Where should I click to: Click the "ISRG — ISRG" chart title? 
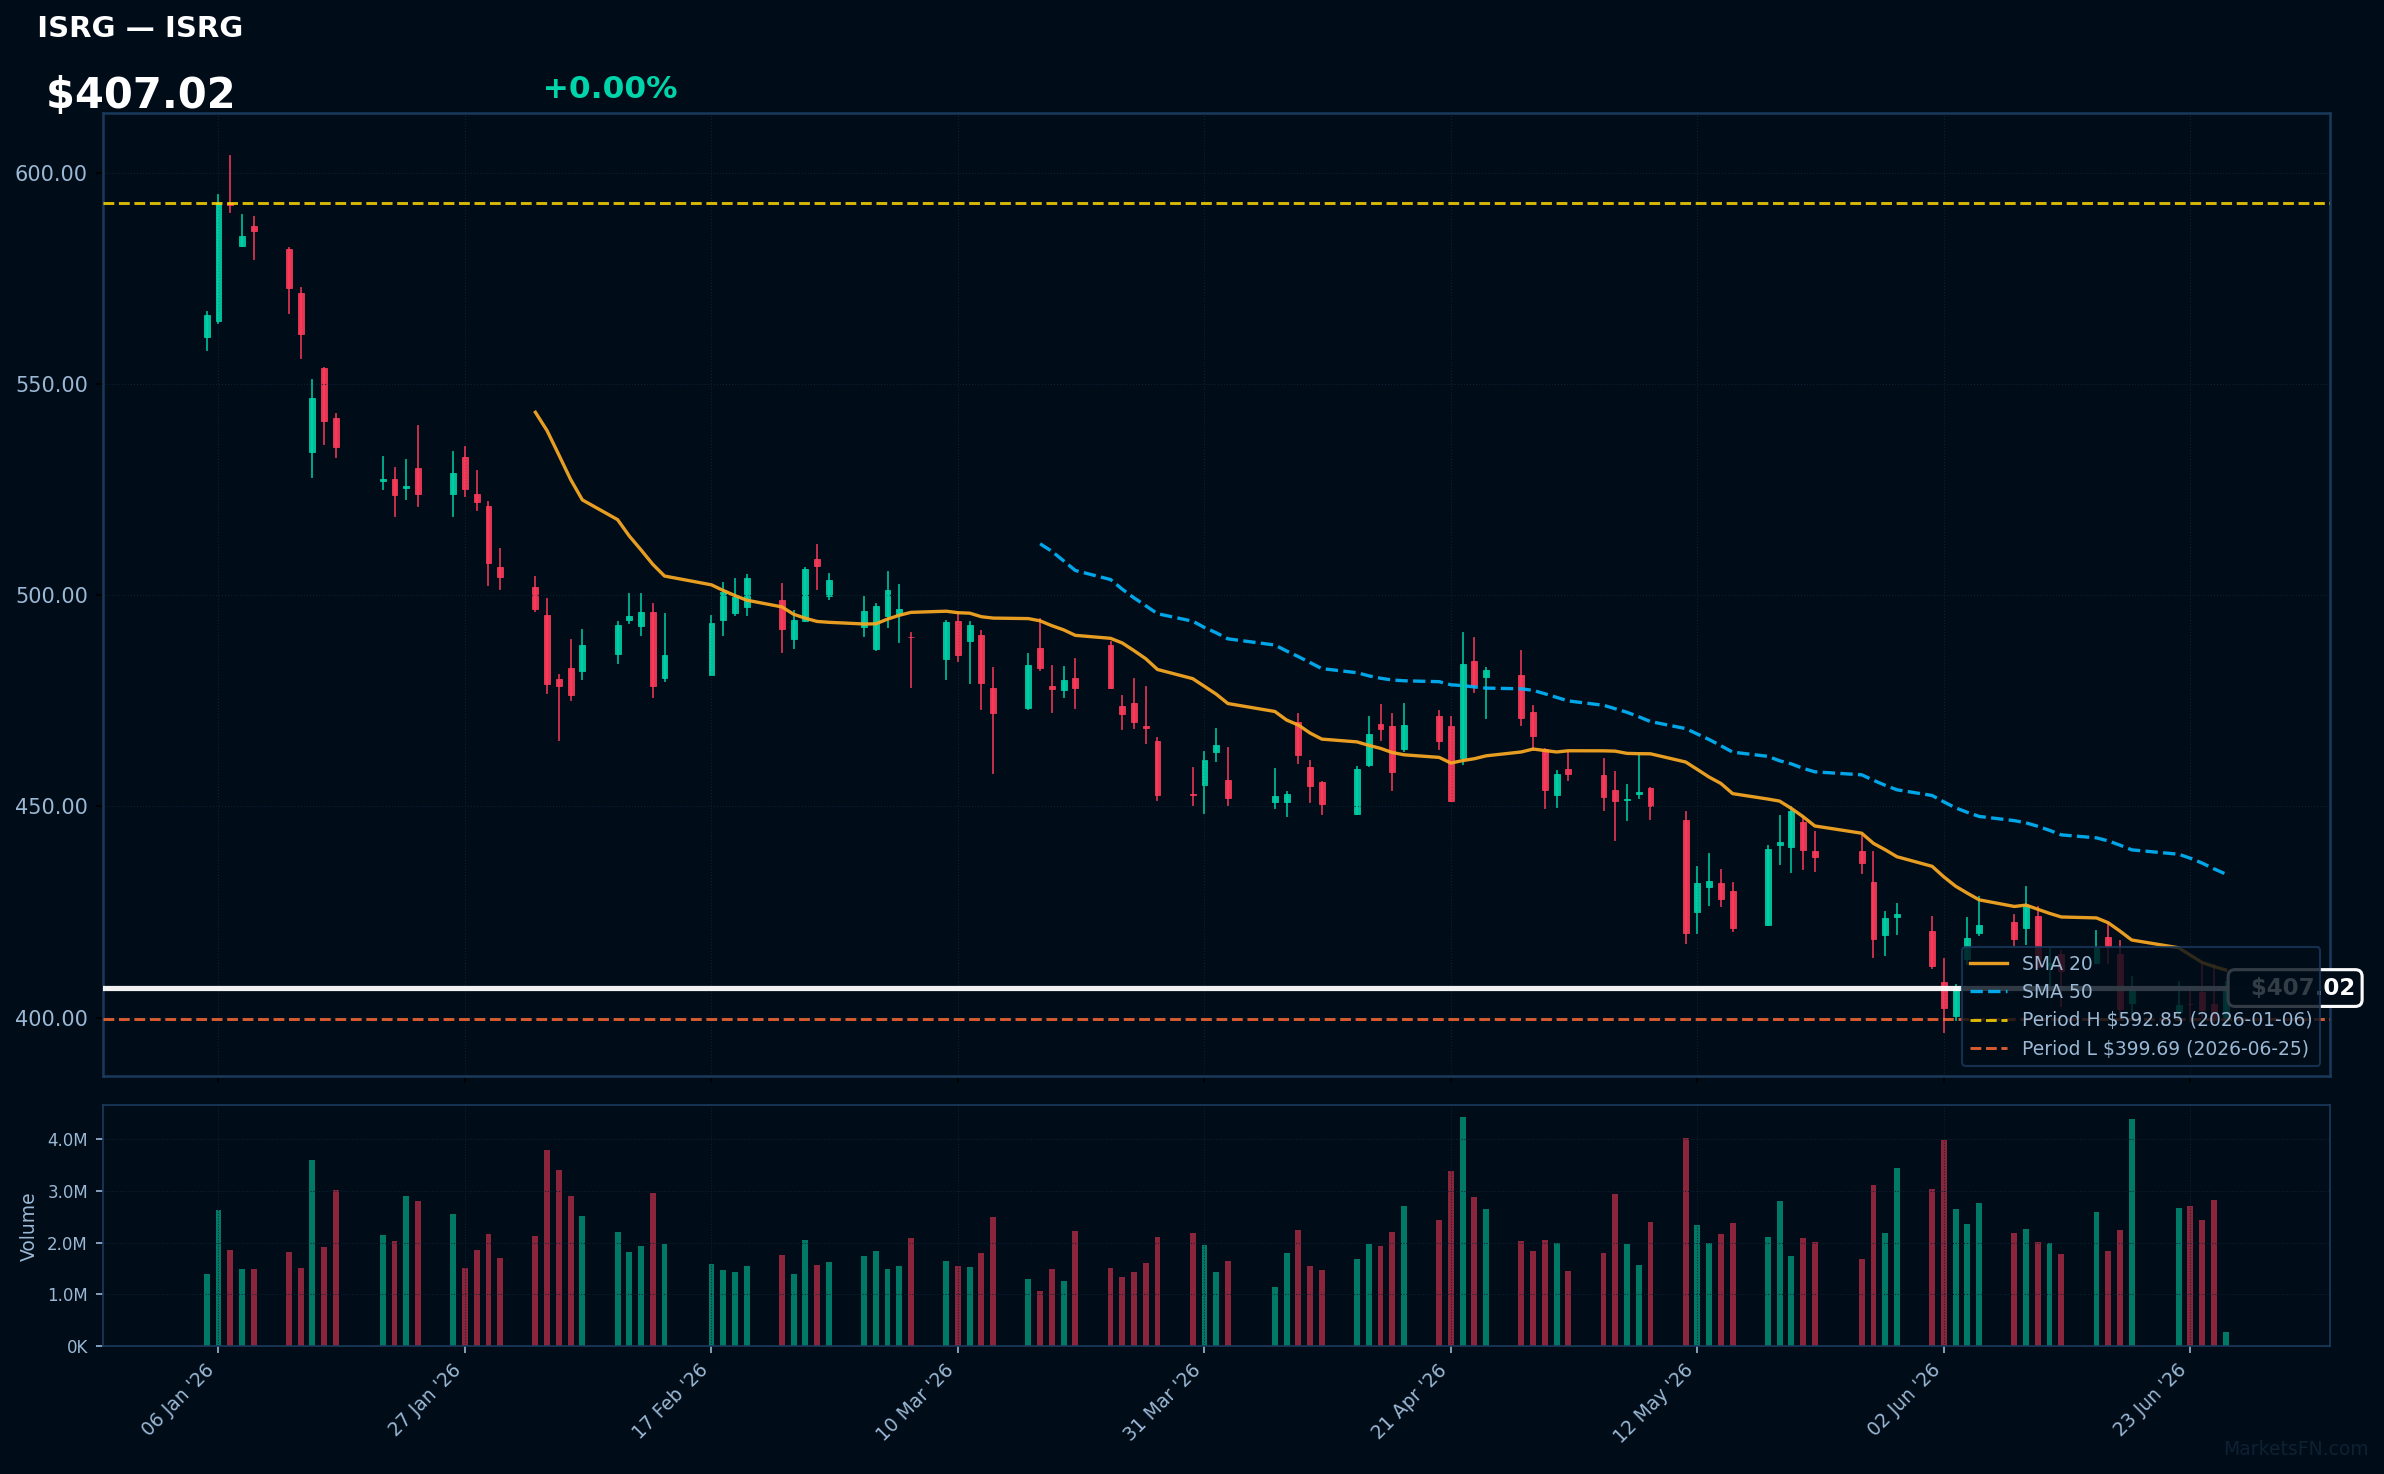point(140,27)
